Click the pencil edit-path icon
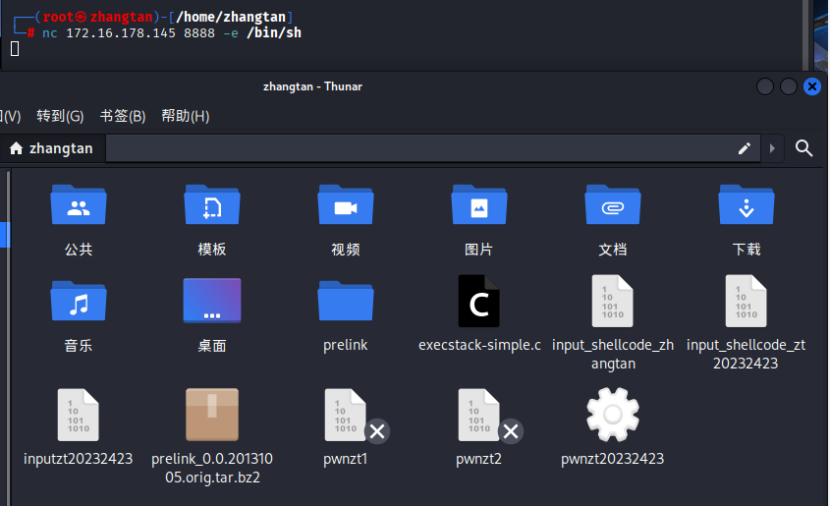Viewport: 831px width, 506px height. click(x=744, y=148)
